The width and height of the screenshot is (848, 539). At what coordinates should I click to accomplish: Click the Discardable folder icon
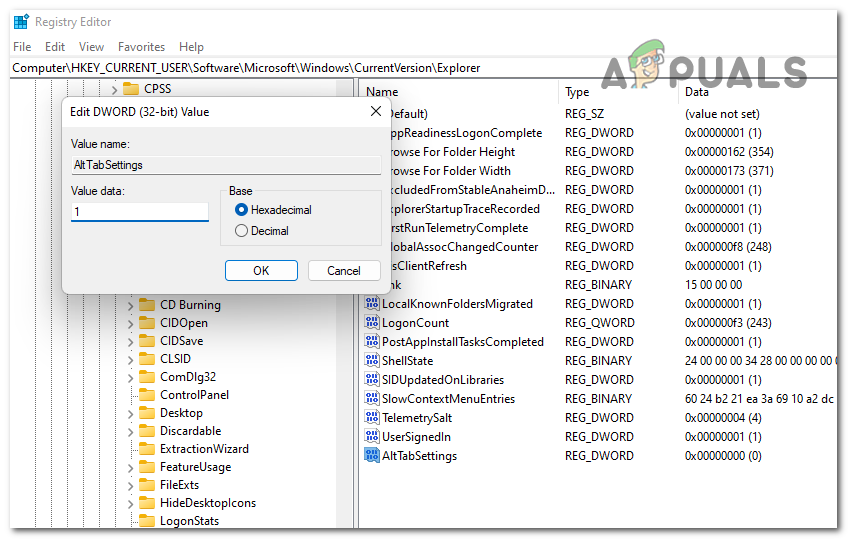[x=147, y=431]
